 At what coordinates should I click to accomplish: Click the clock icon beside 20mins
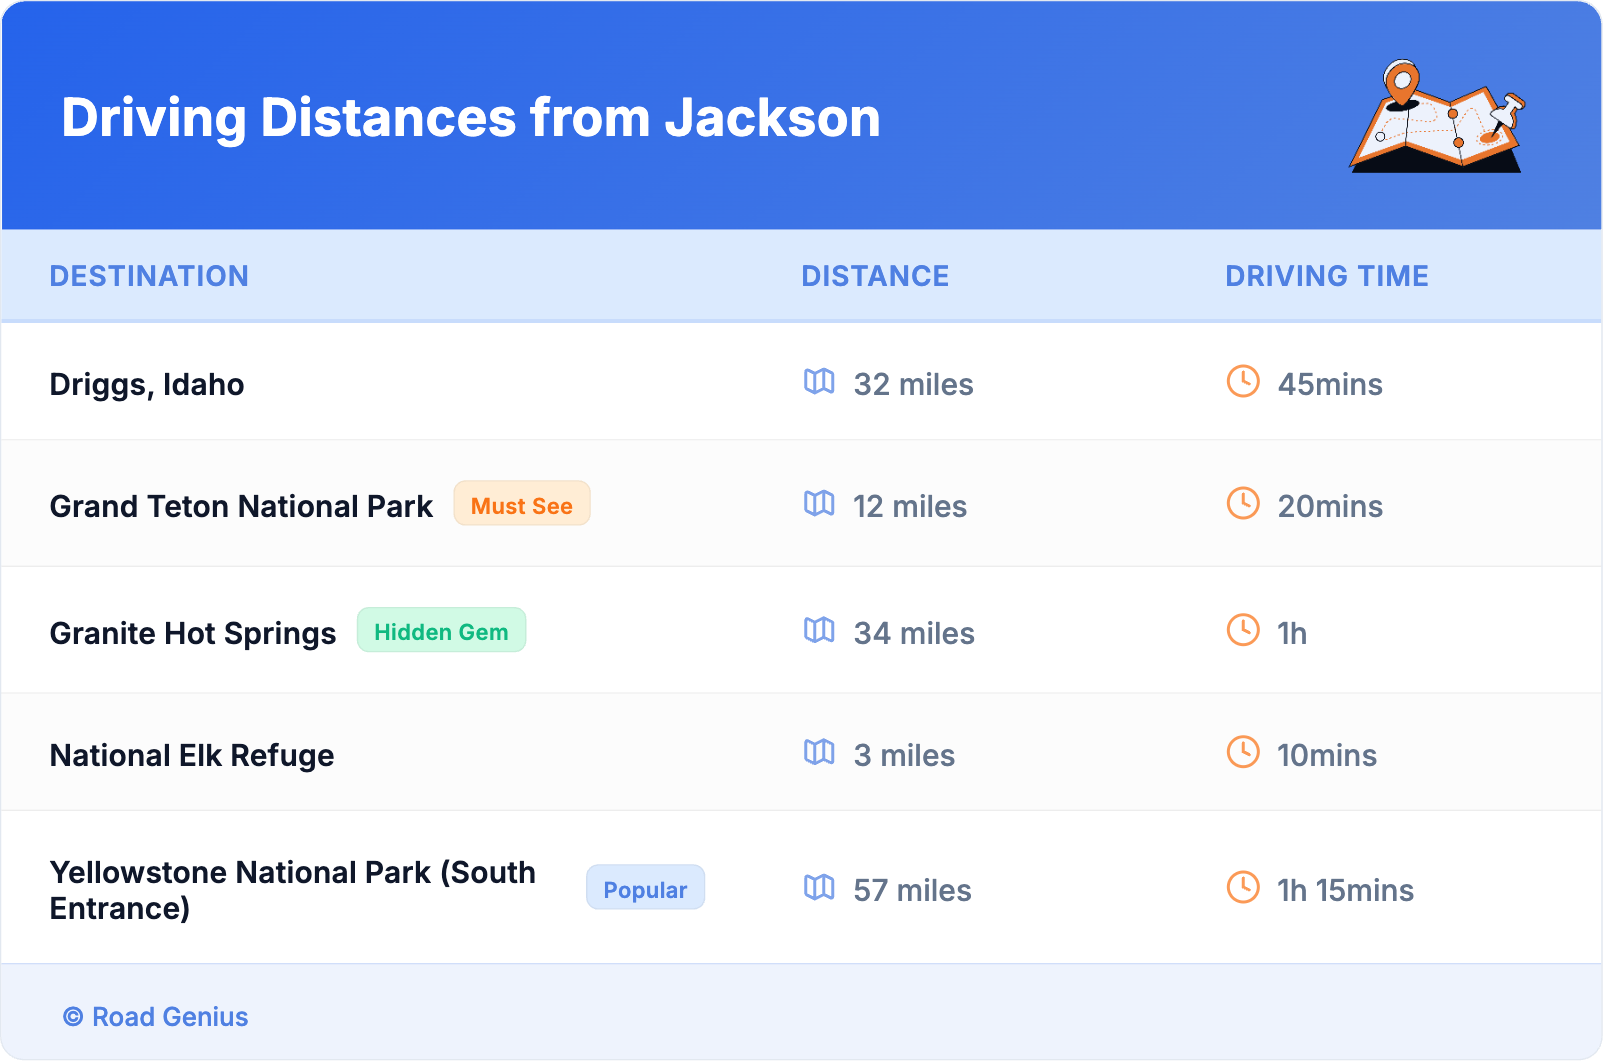tap(1243, 504)
